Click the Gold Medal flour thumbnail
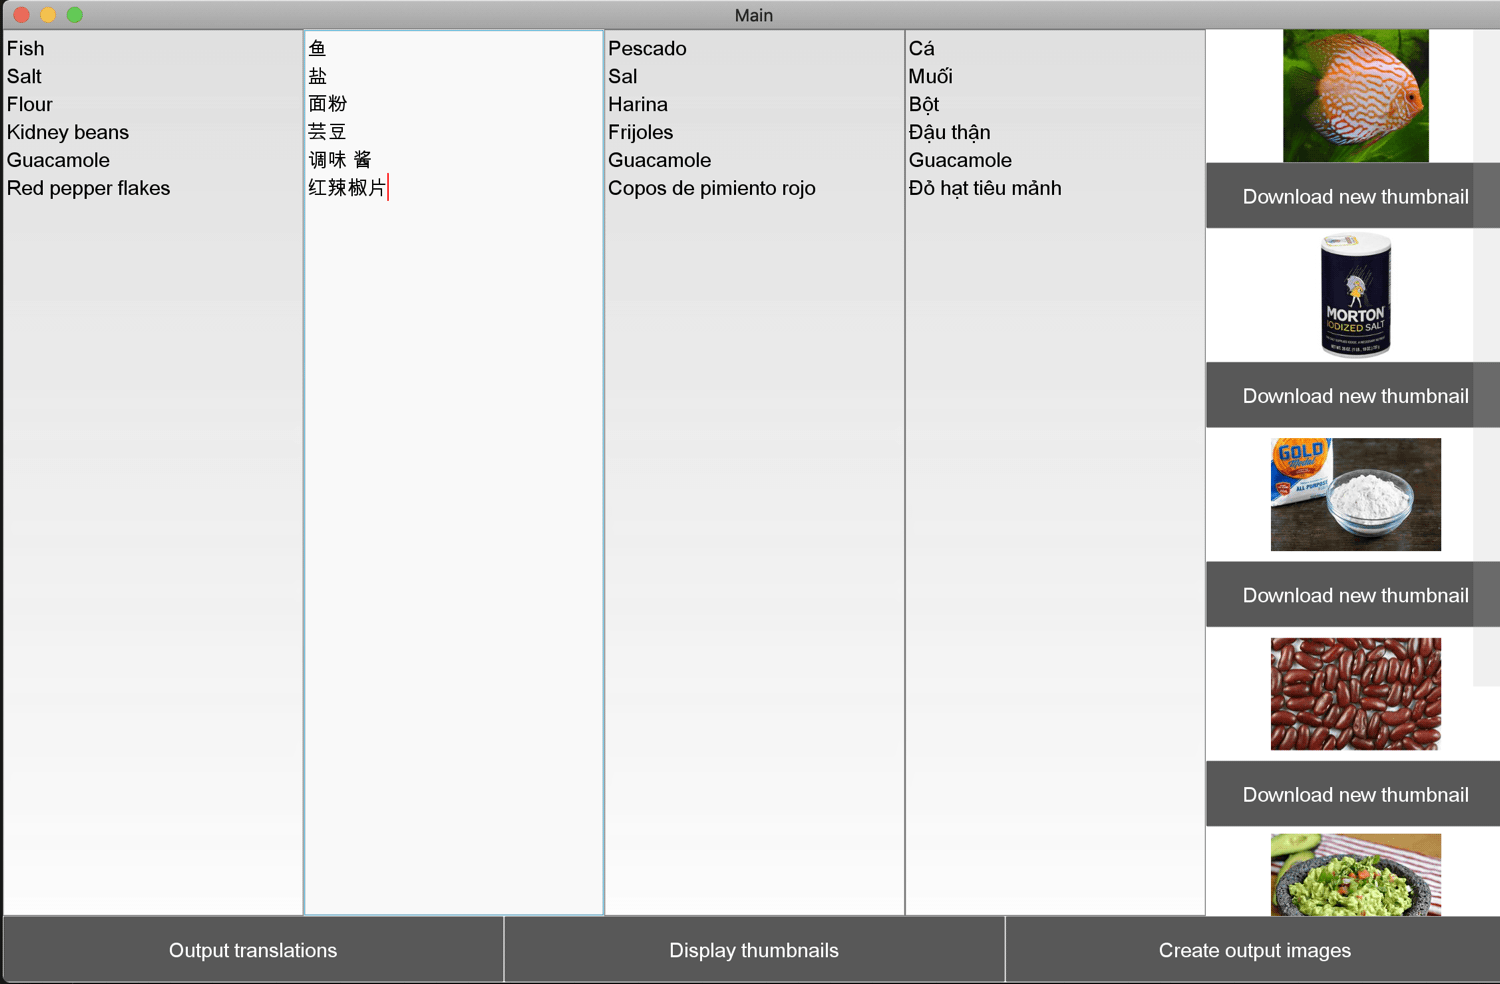 click(x=1355, y=494)
